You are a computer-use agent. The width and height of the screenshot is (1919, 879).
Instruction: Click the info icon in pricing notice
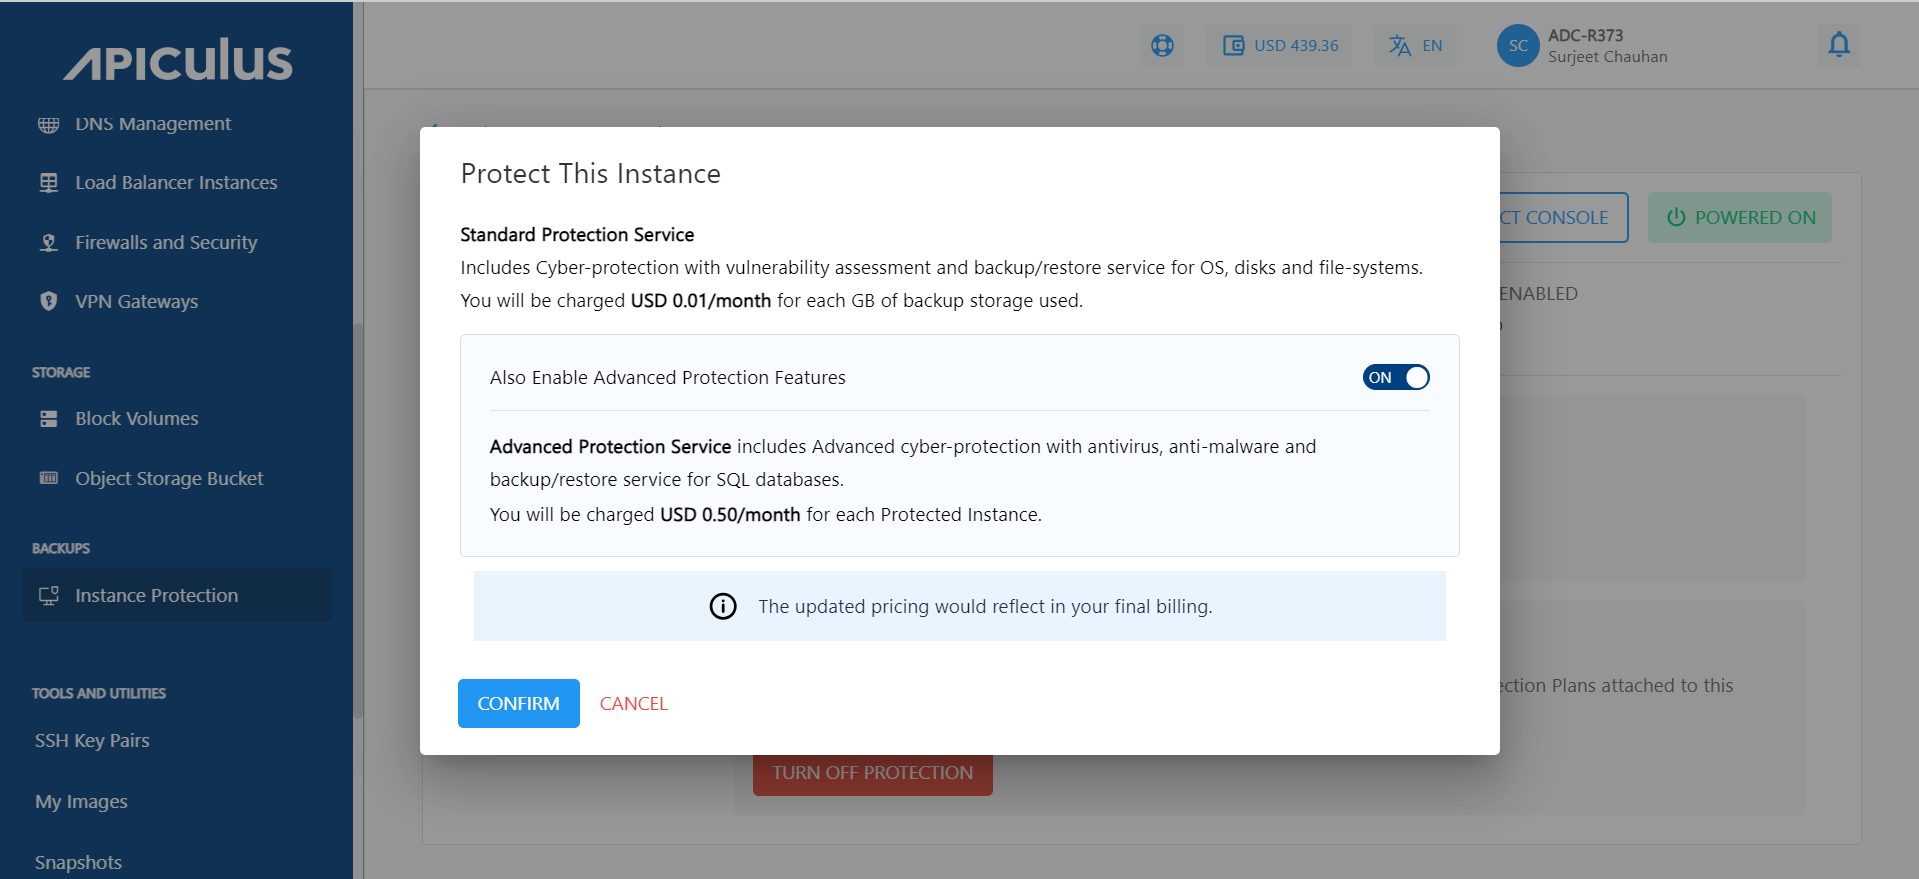723,607
